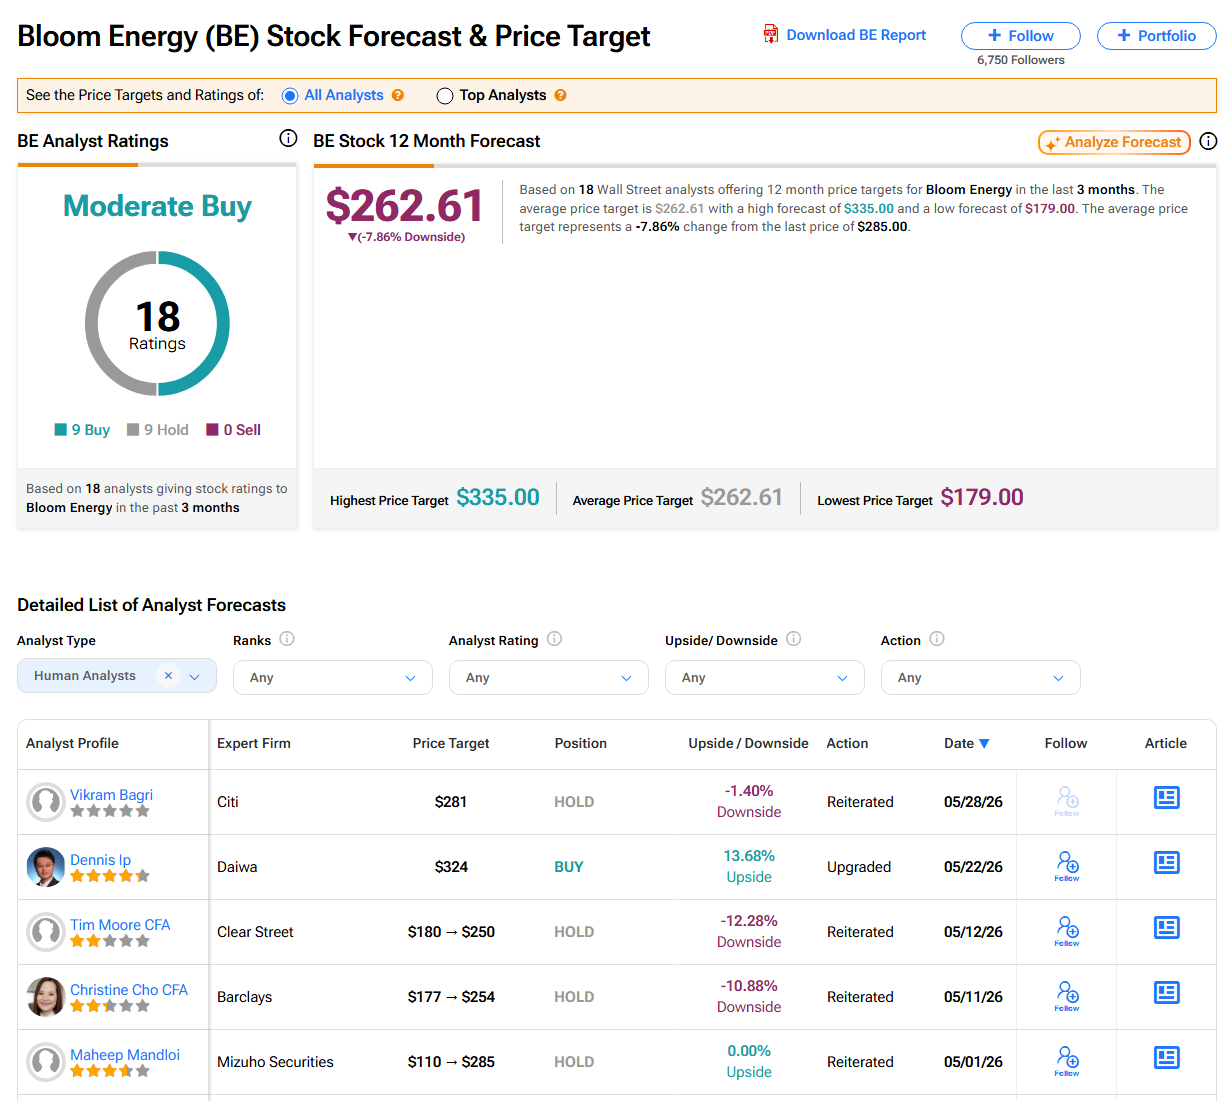This screenshot has width=1231, height=1101.
Task: Click the Analyst Rating filter info icon
Action: pyautogui.click(x=554, y=639)
